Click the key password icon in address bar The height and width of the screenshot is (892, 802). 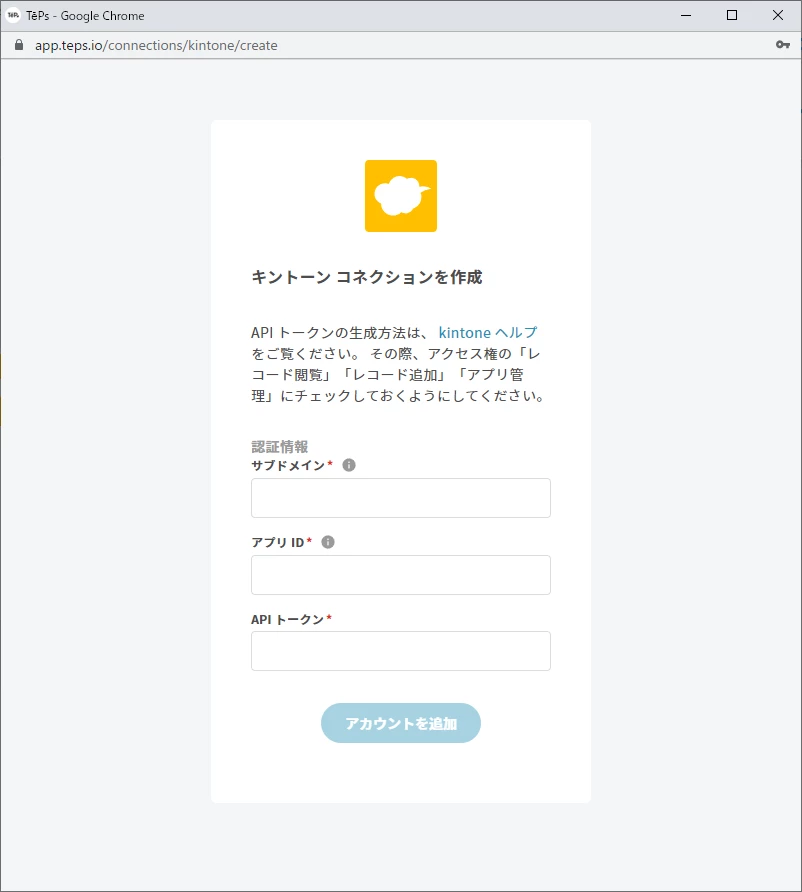coord(783,45)
